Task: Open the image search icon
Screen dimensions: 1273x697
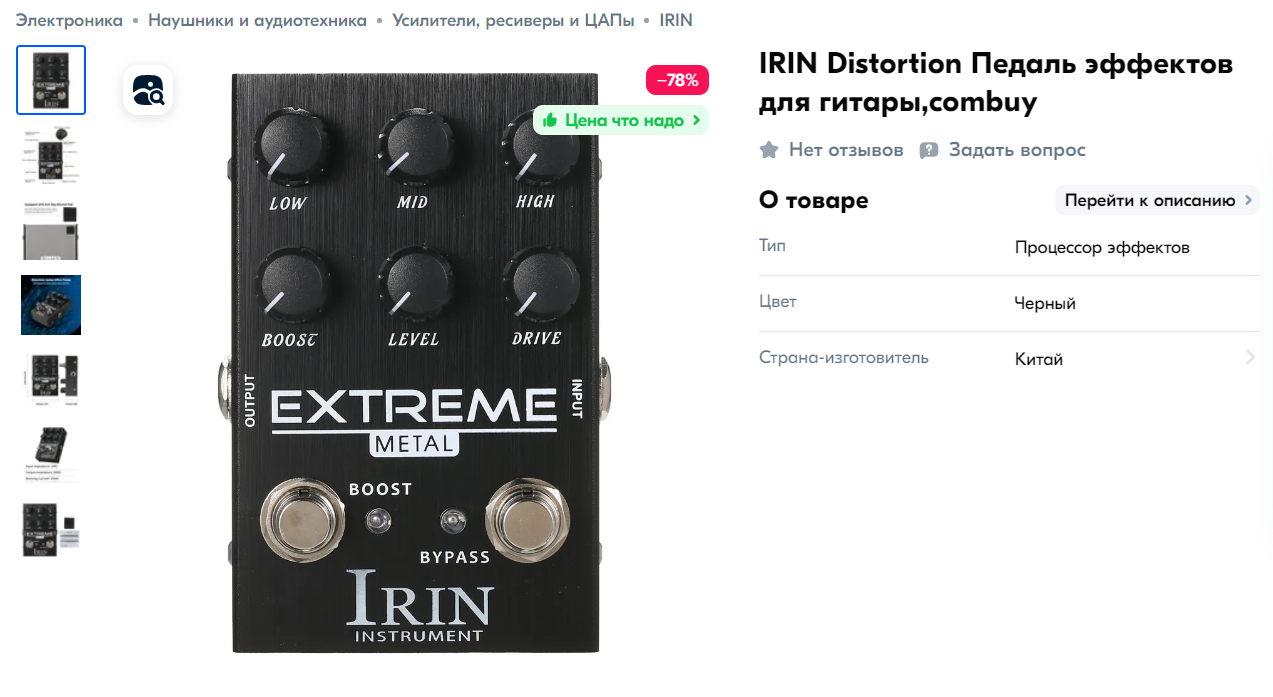Action: coord(148,91)
